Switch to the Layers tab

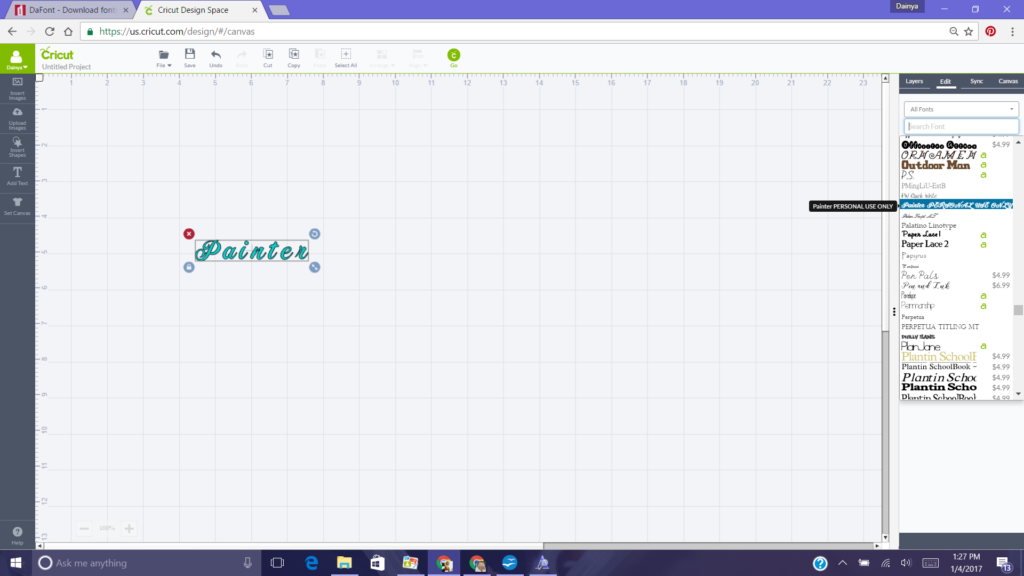point(914,82)
